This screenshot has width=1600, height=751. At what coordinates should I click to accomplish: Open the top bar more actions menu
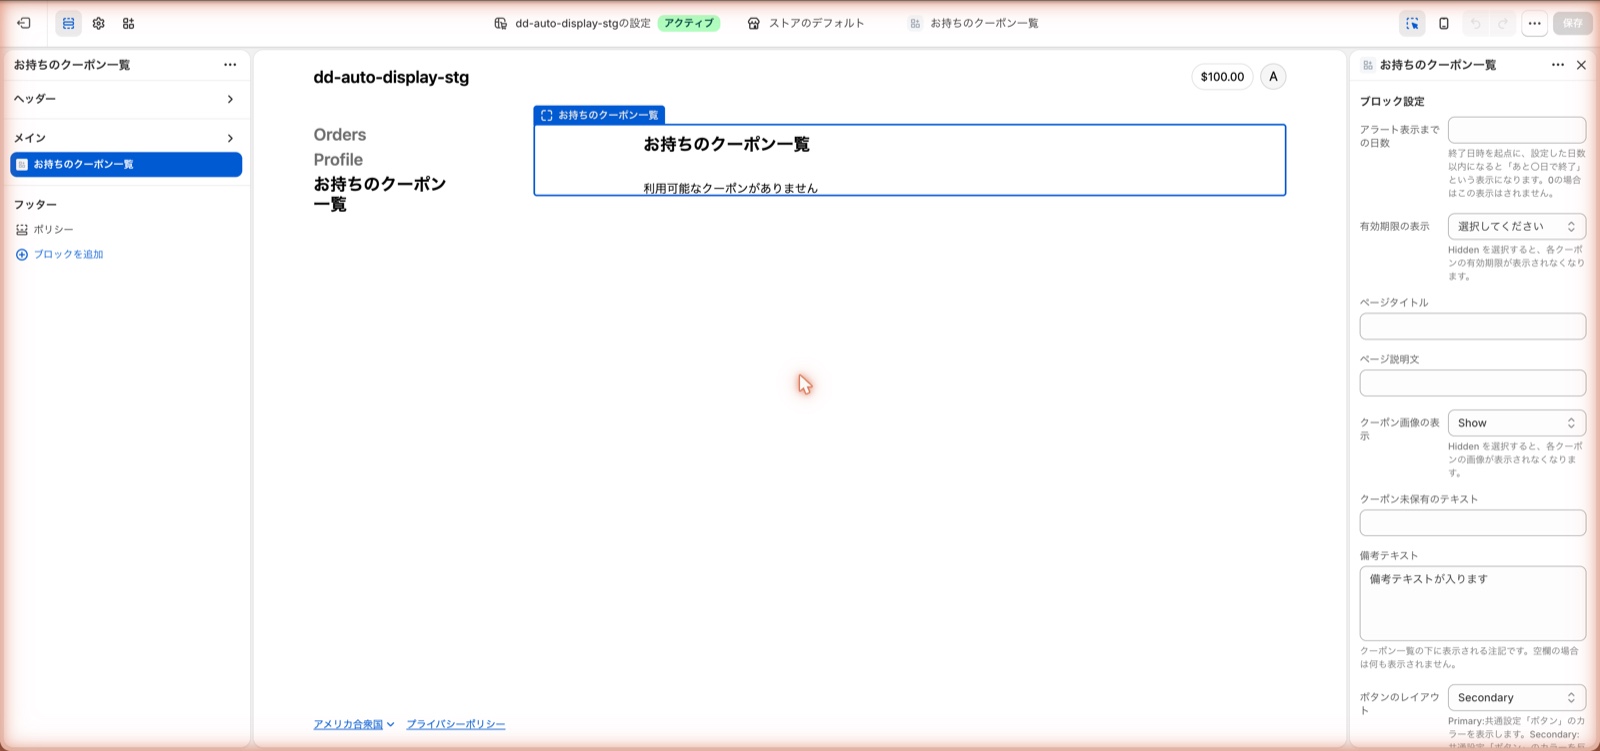pyautogui.click(x=1534, y=23)
